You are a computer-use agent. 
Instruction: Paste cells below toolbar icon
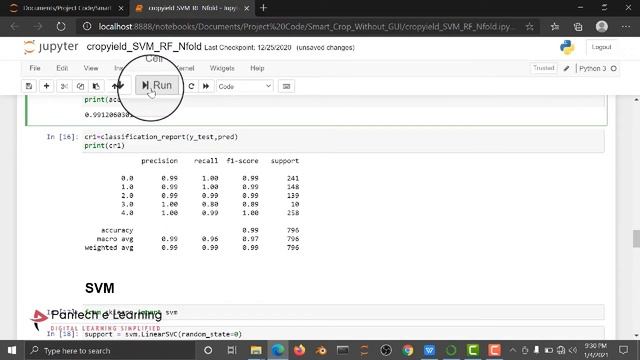point(96,86)
